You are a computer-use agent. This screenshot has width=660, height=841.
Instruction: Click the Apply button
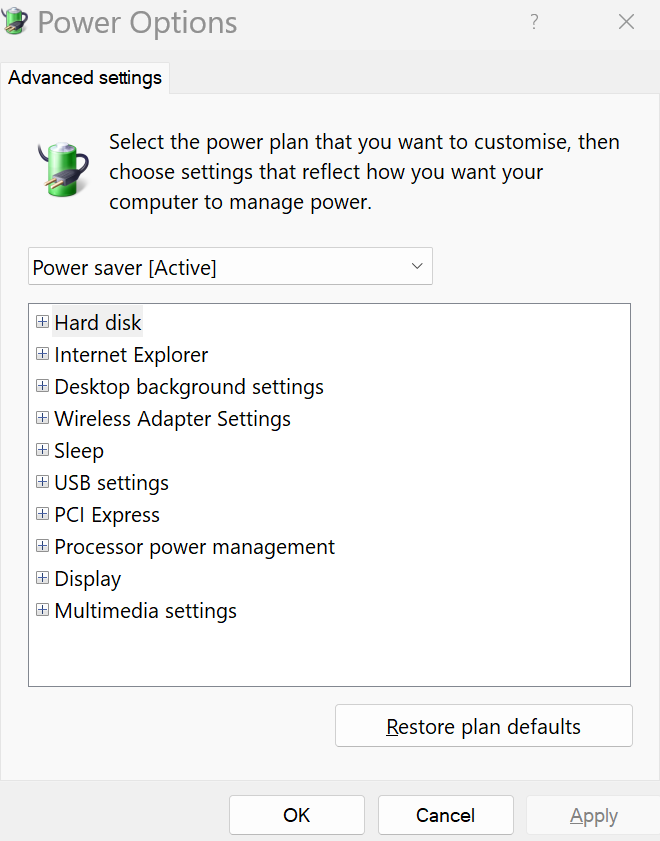[594, 814]
